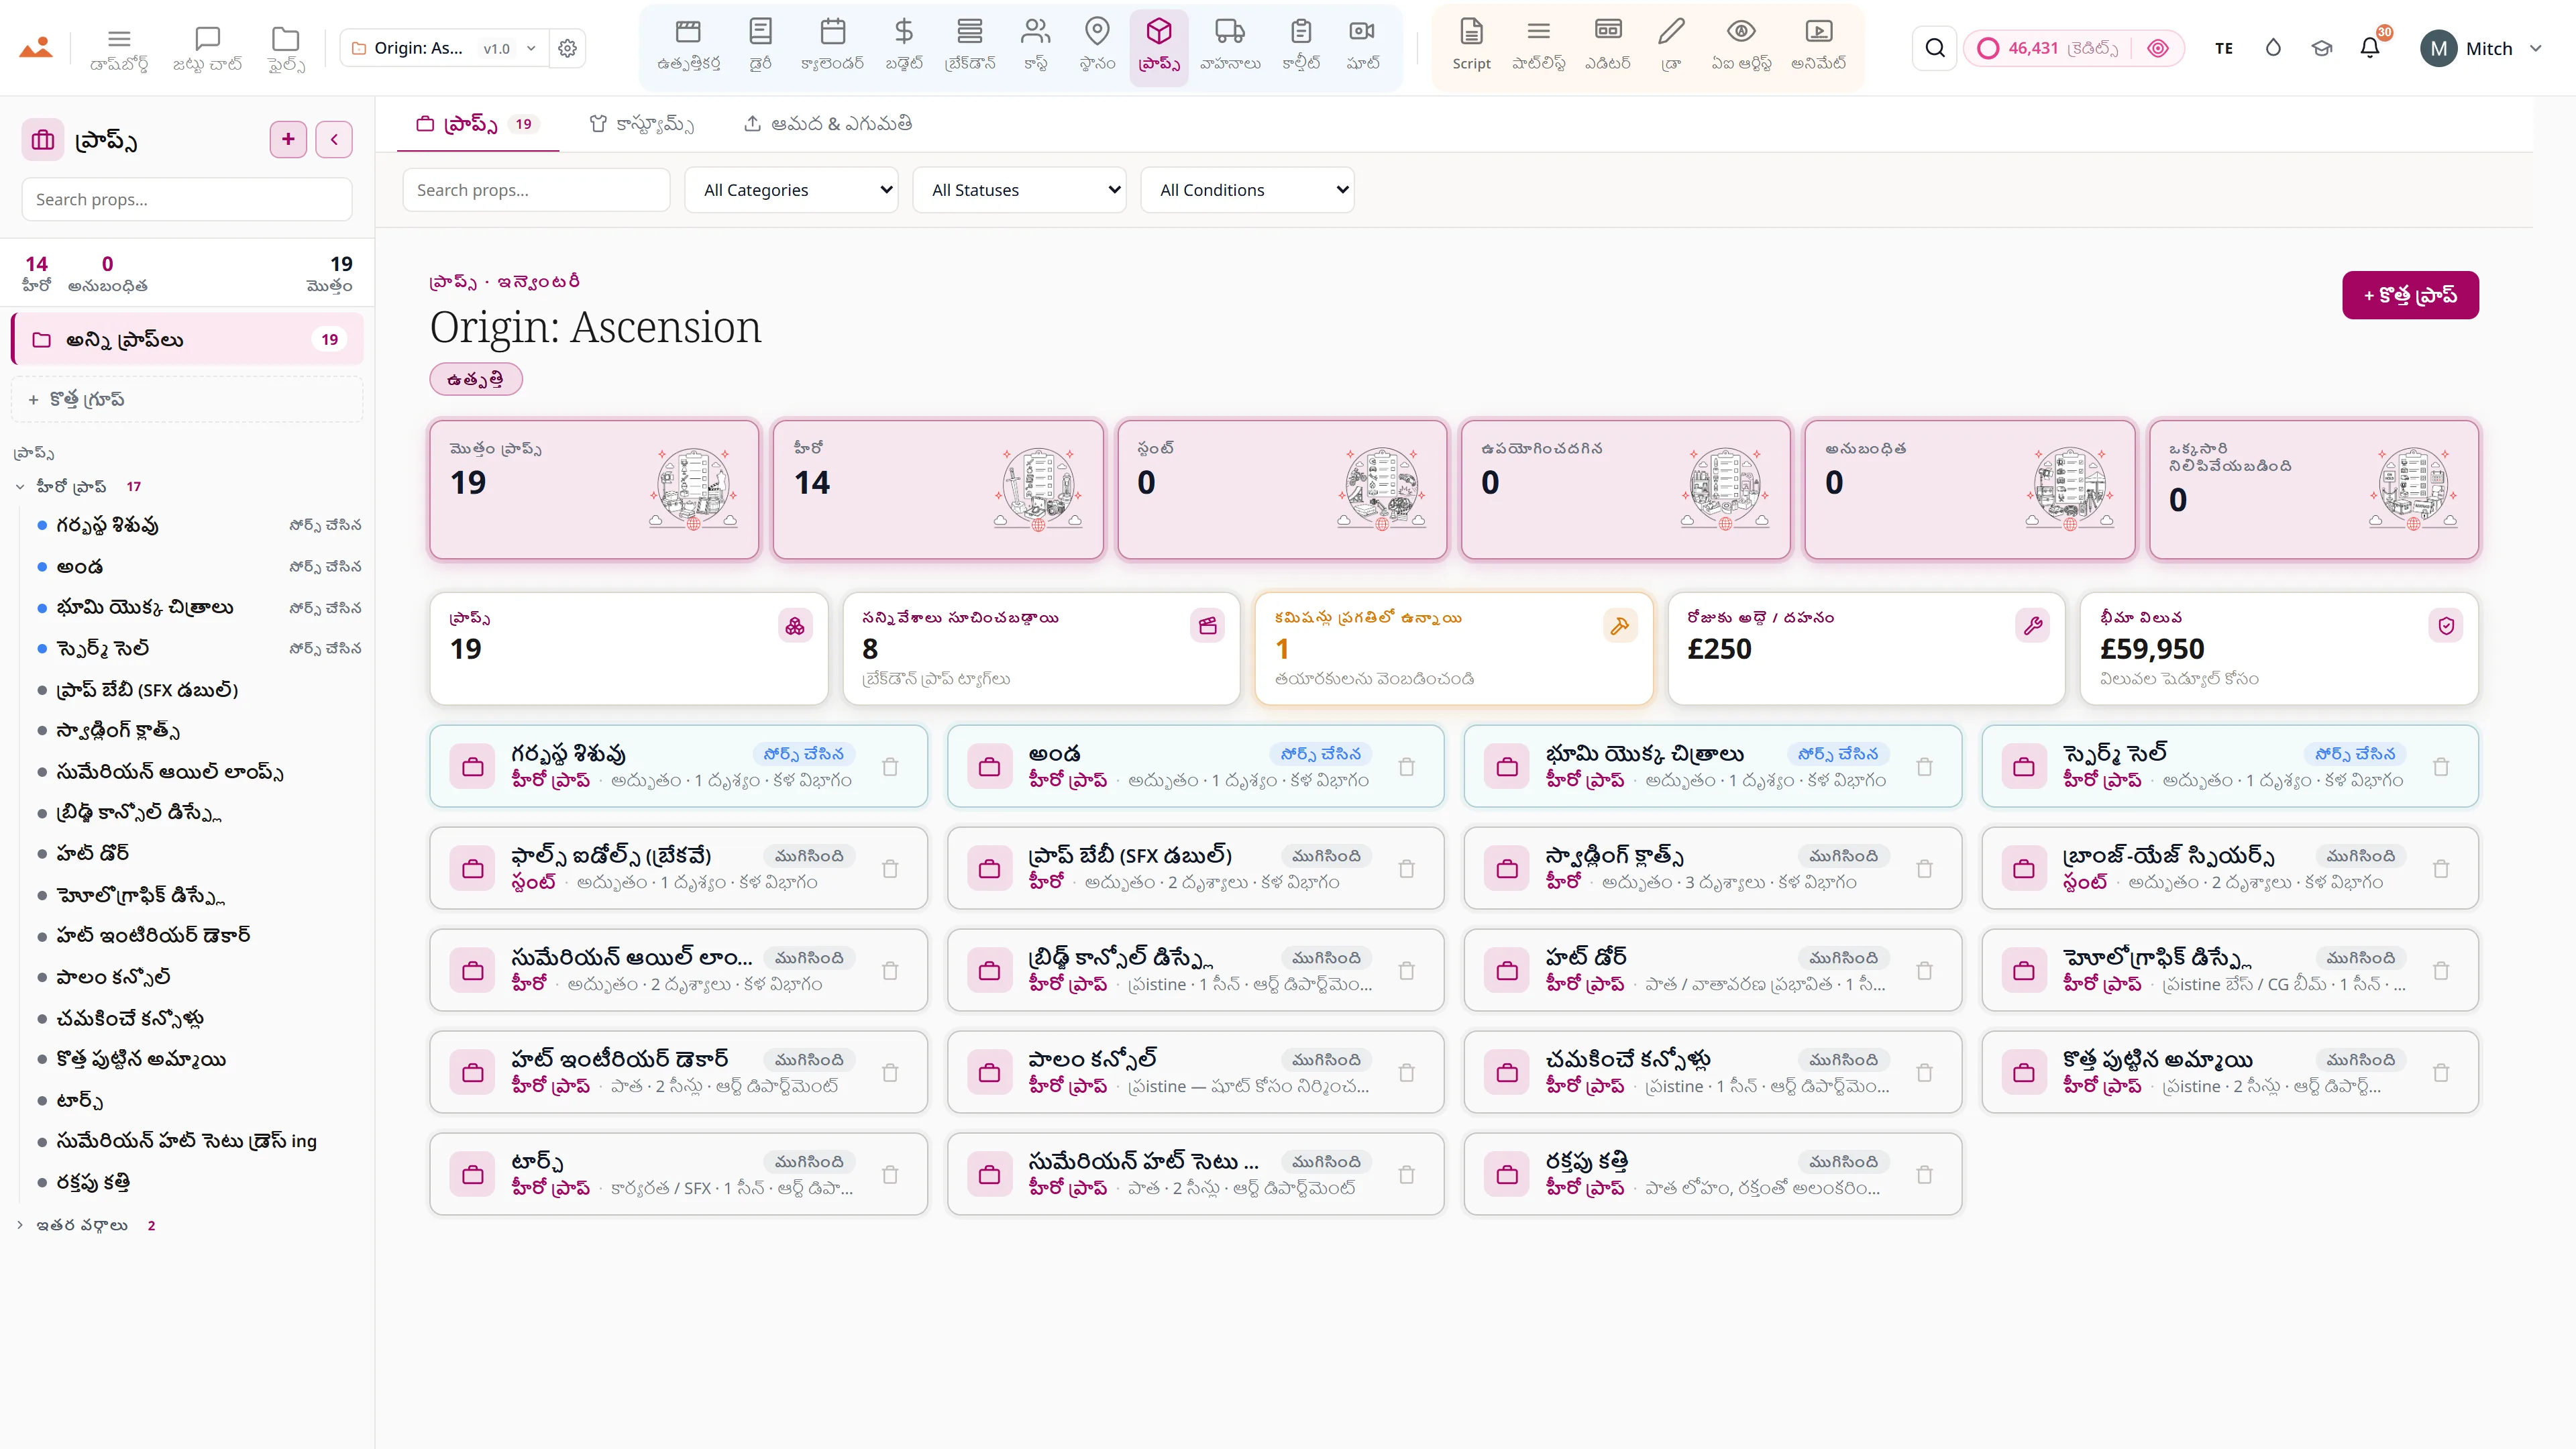Open the డ్రా draw pencil tool
Viewport: 2576px width, 1449px height.
pos(1671,46)
